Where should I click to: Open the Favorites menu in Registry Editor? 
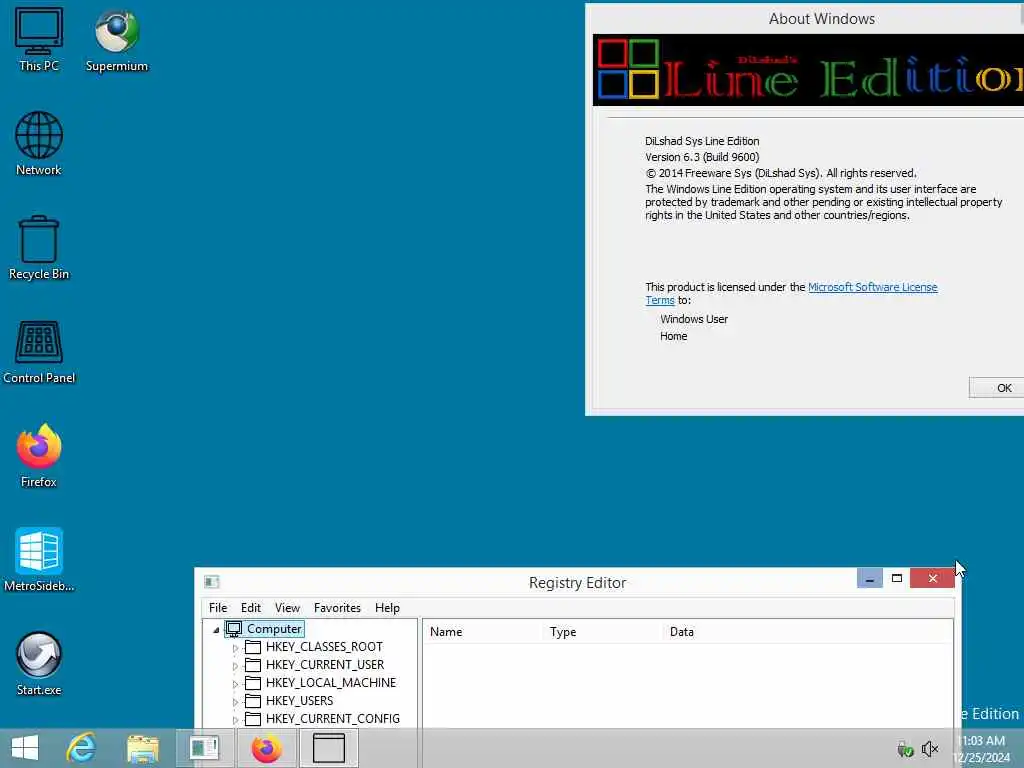pos(337,608)
